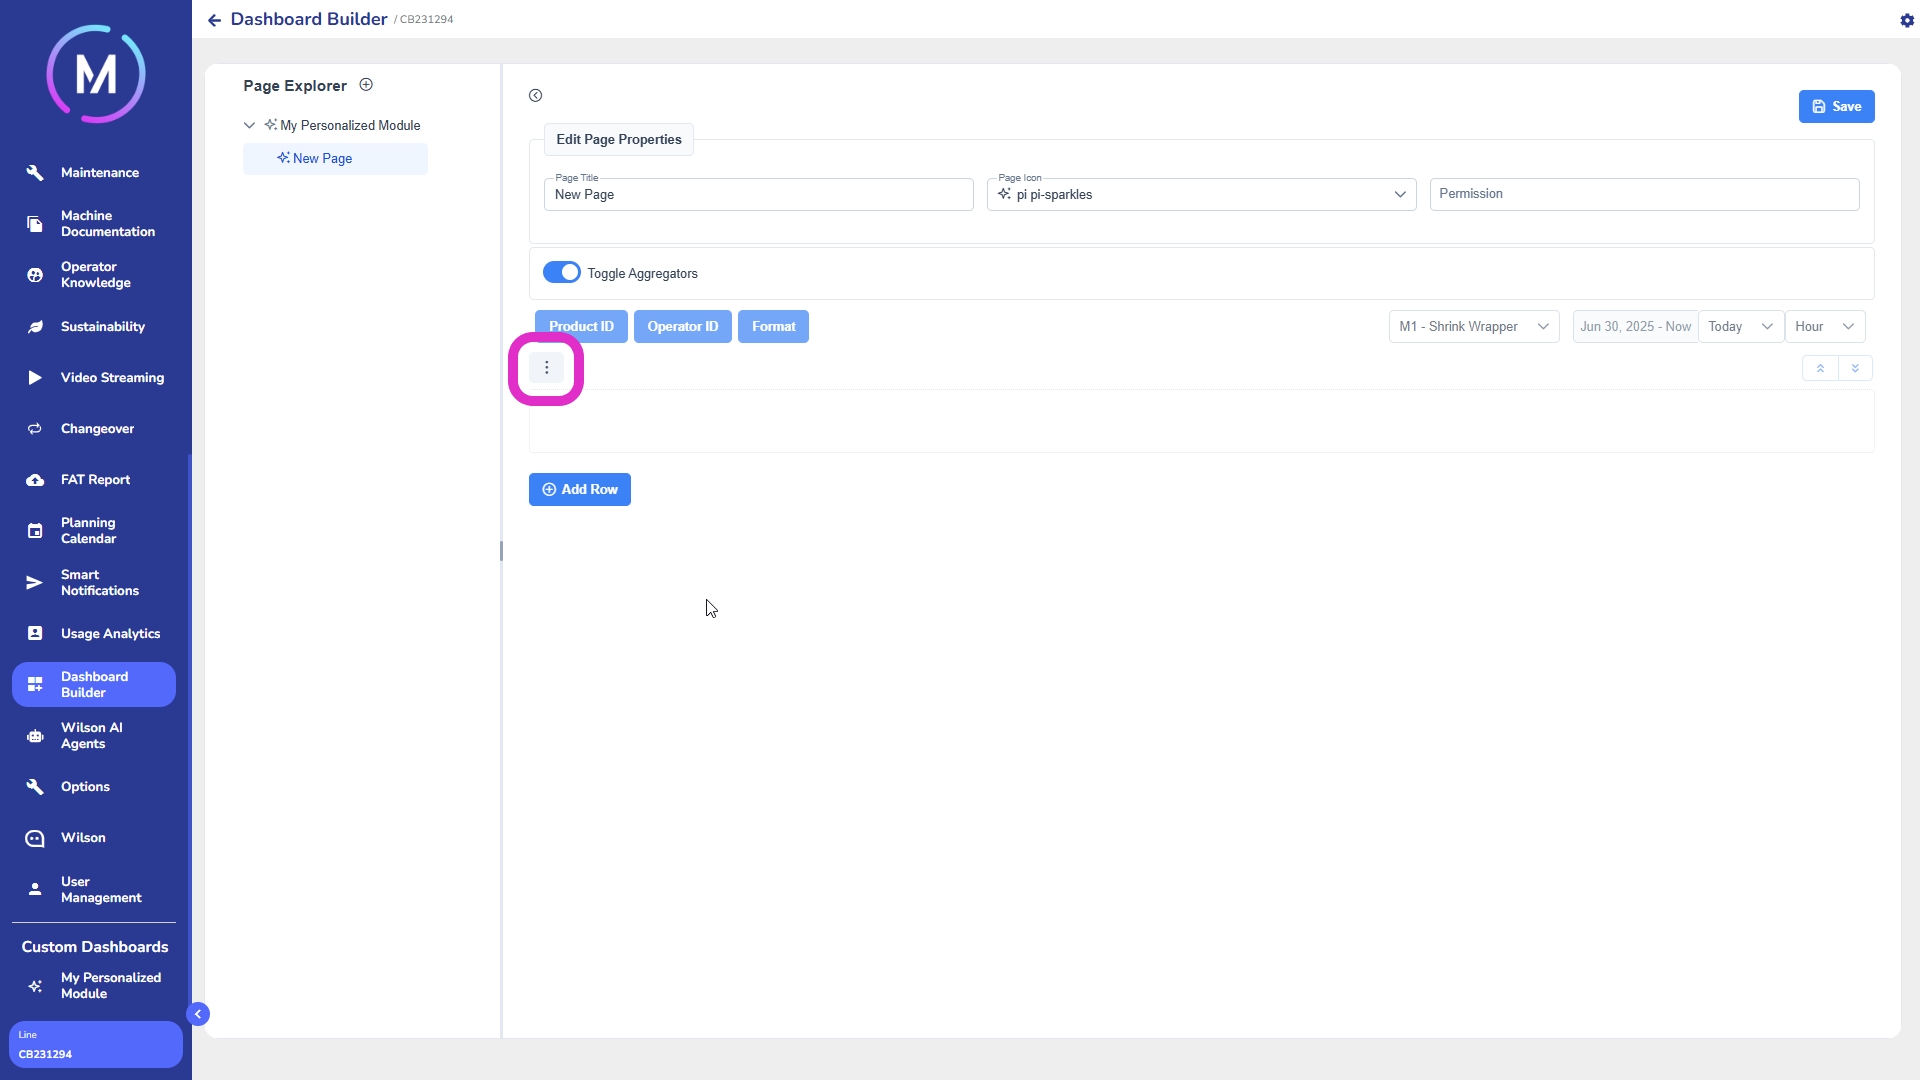Click the Save button

(x=1836, y=106)
